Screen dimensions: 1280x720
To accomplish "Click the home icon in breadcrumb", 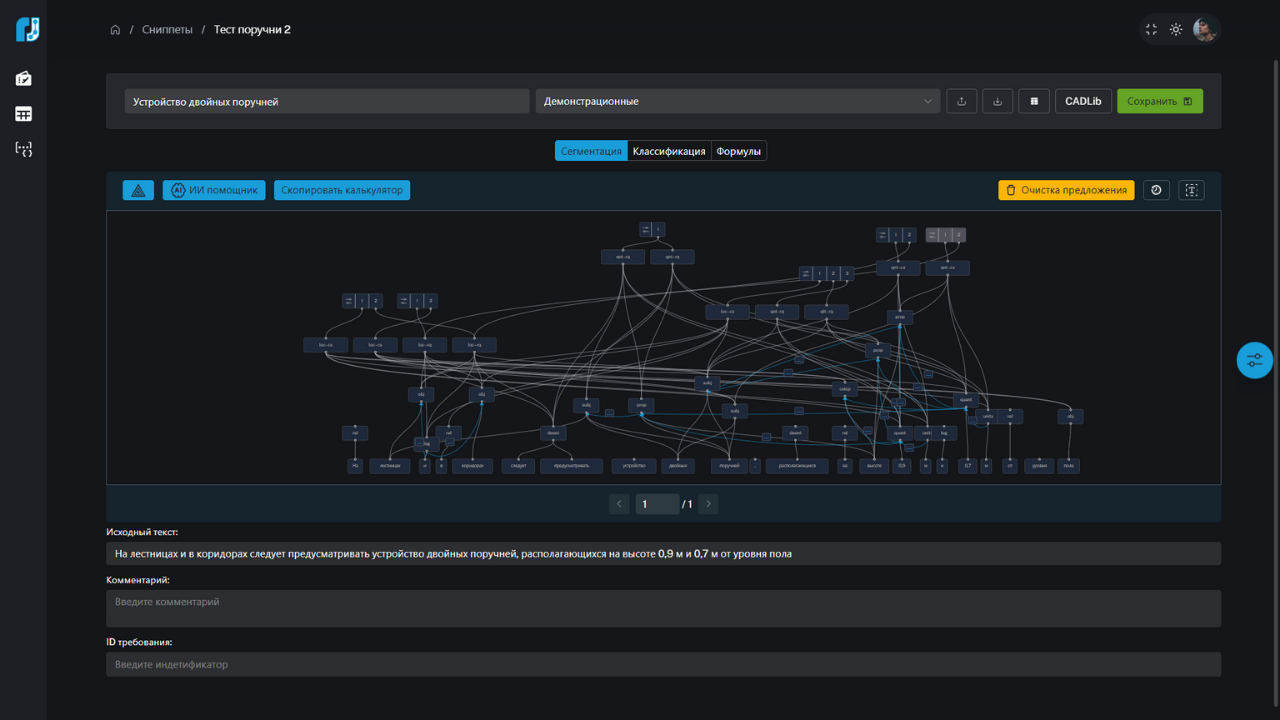I will pos(115,30).
